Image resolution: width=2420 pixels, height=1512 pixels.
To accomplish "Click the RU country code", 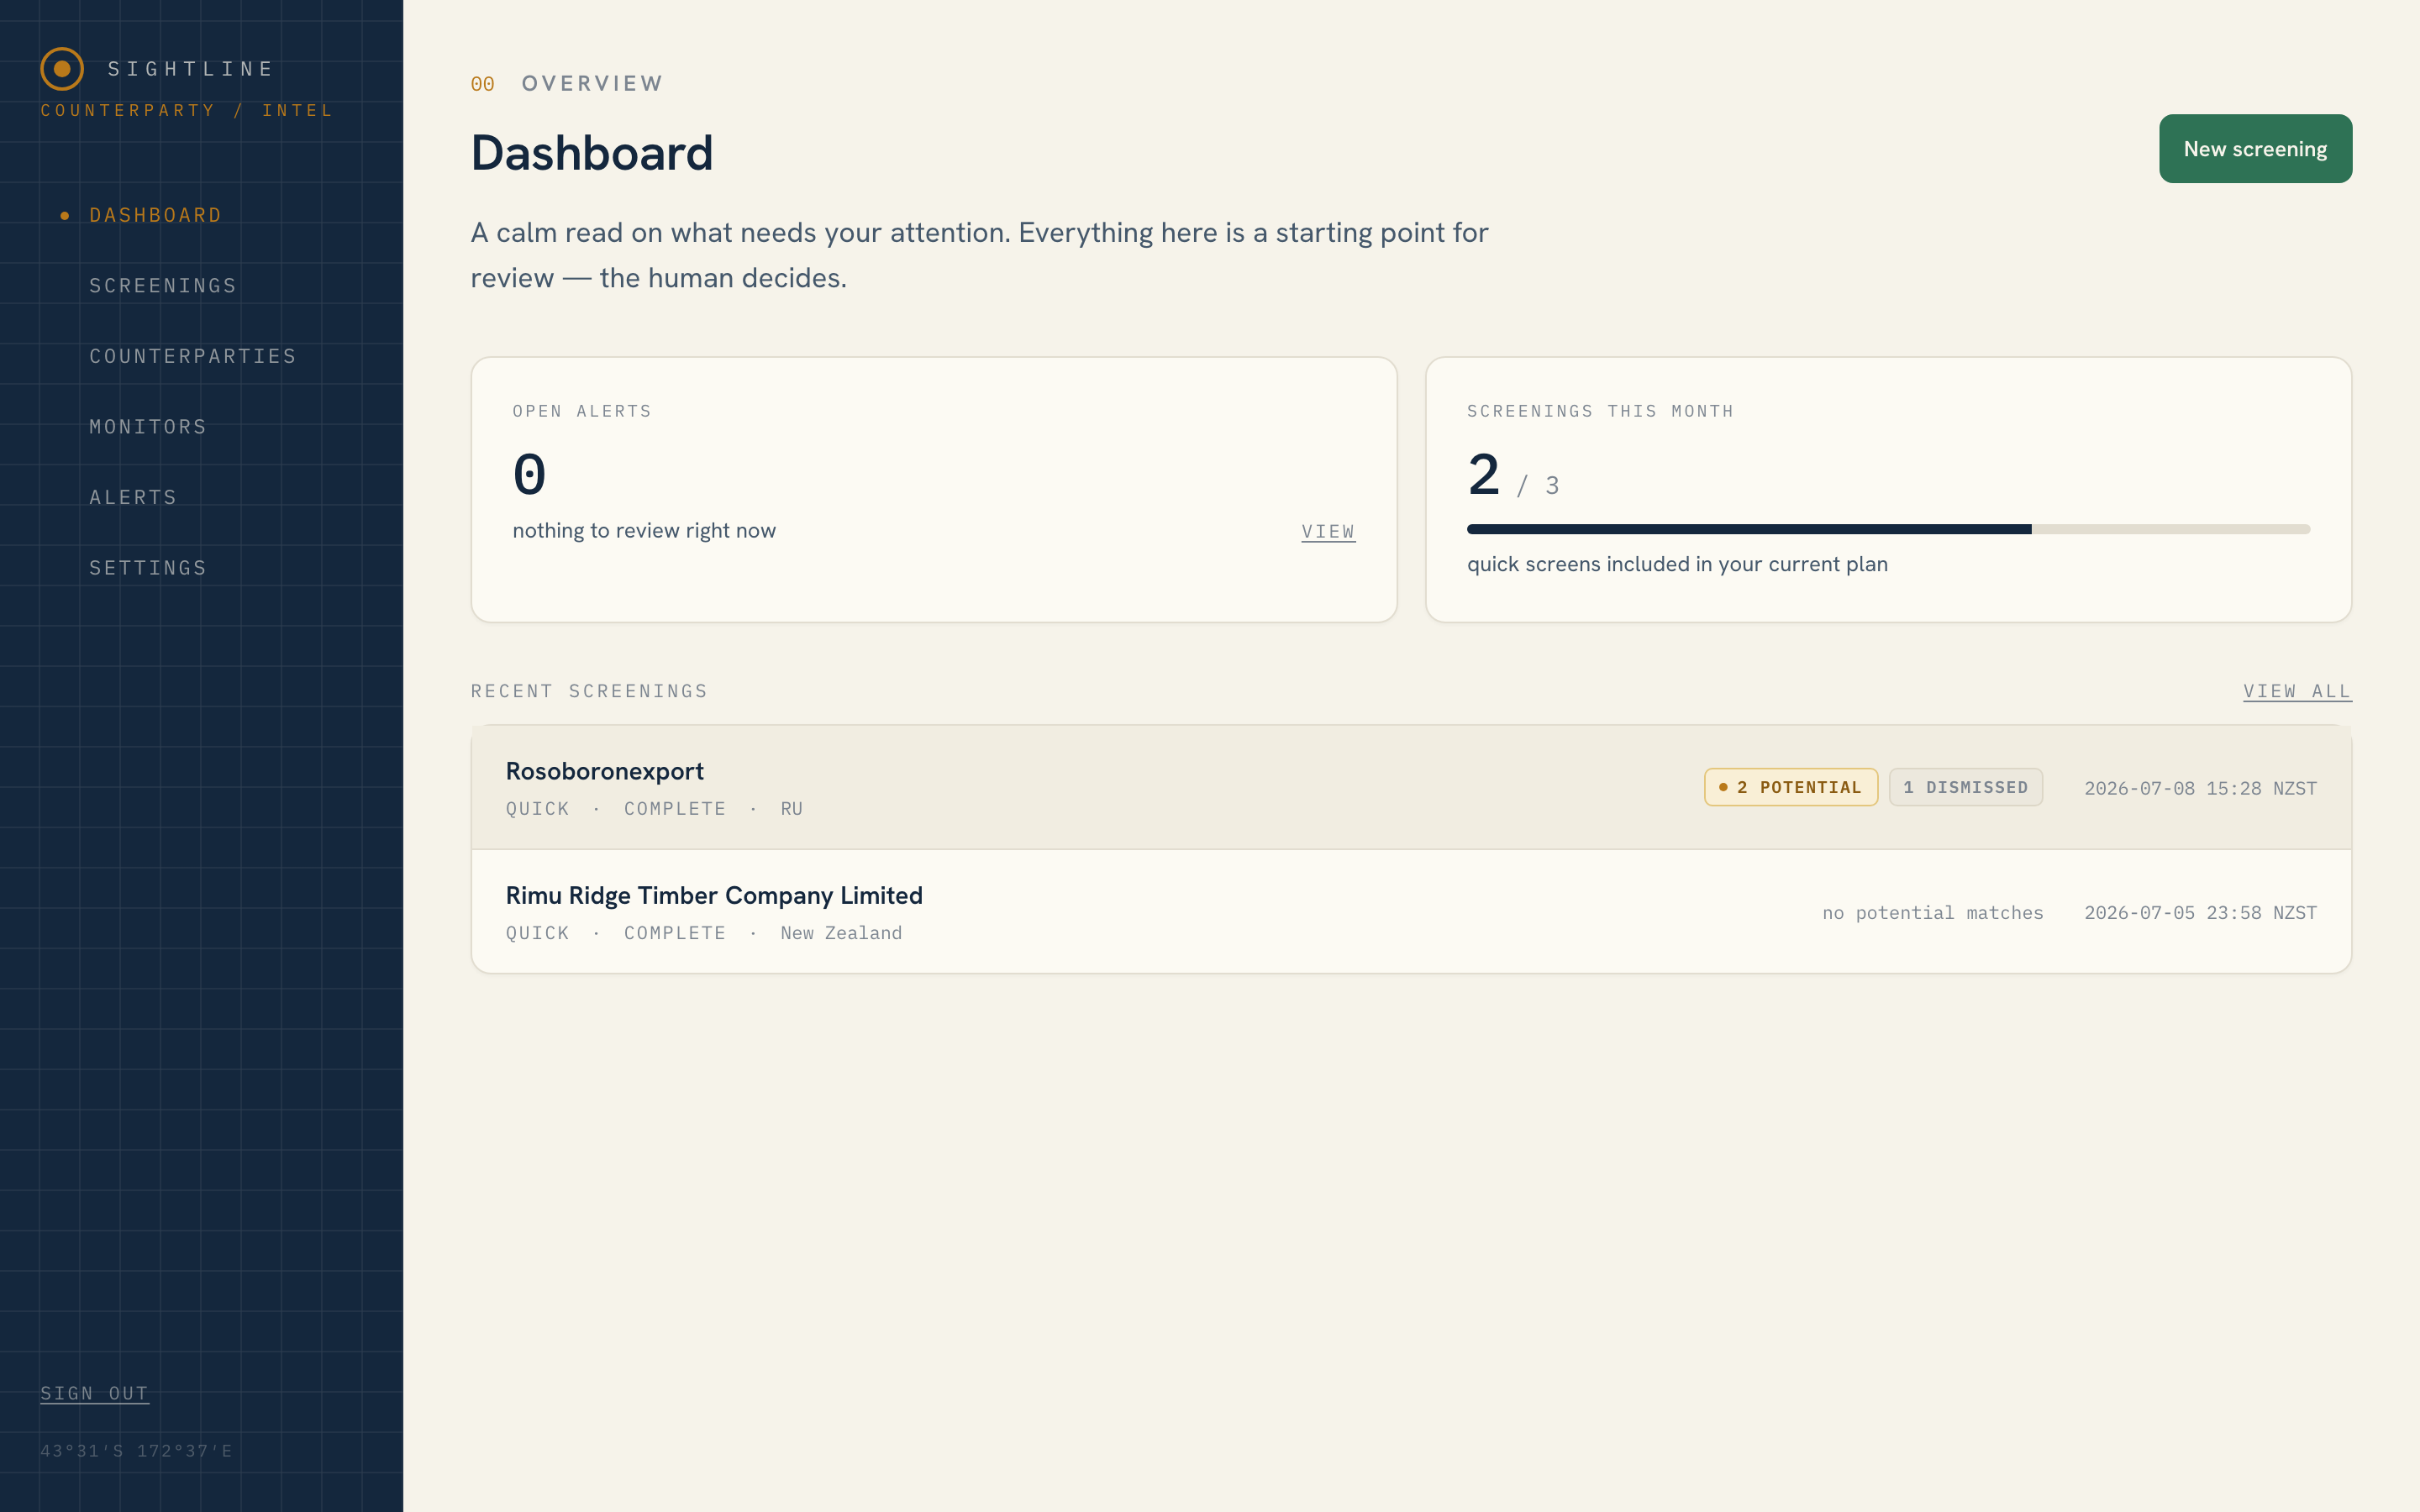I will tap(791, 809).
